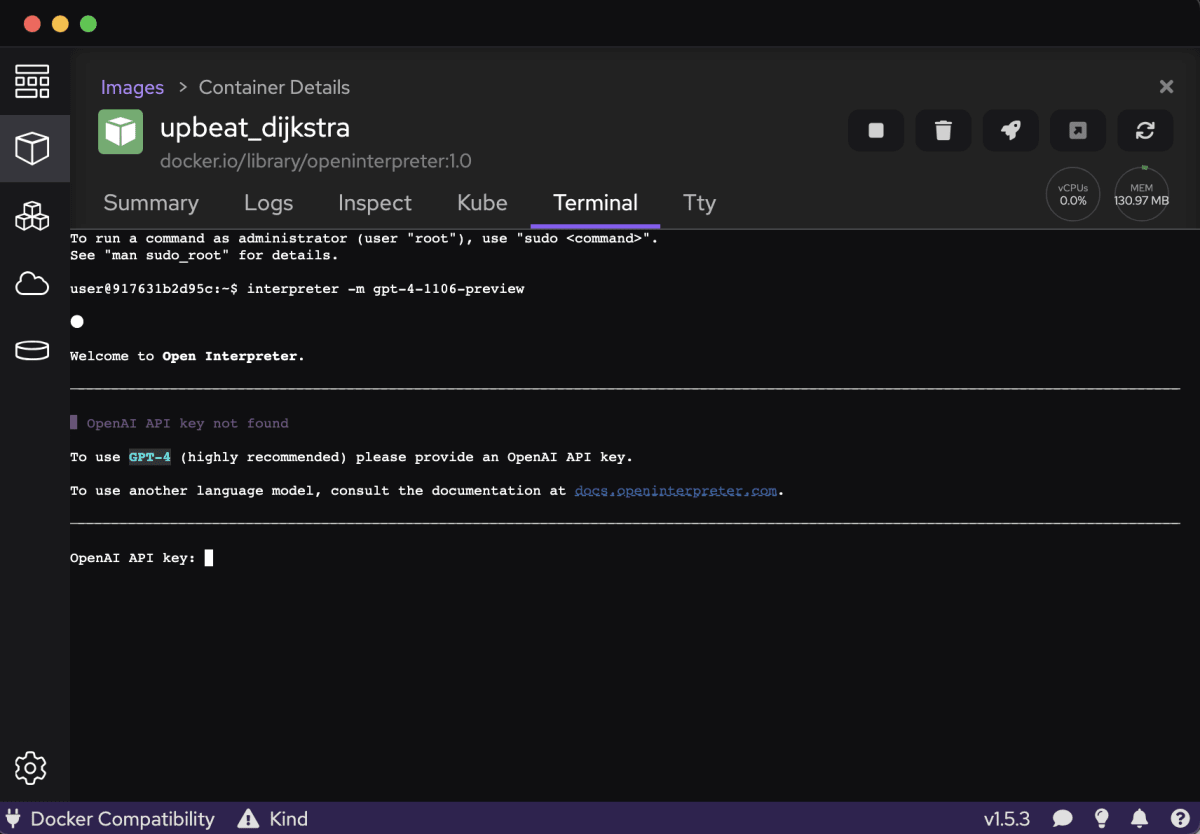The image size is (1200, 834).
Task: Click version v1.5.3 in status bar
Action: tap(1006, 819)
